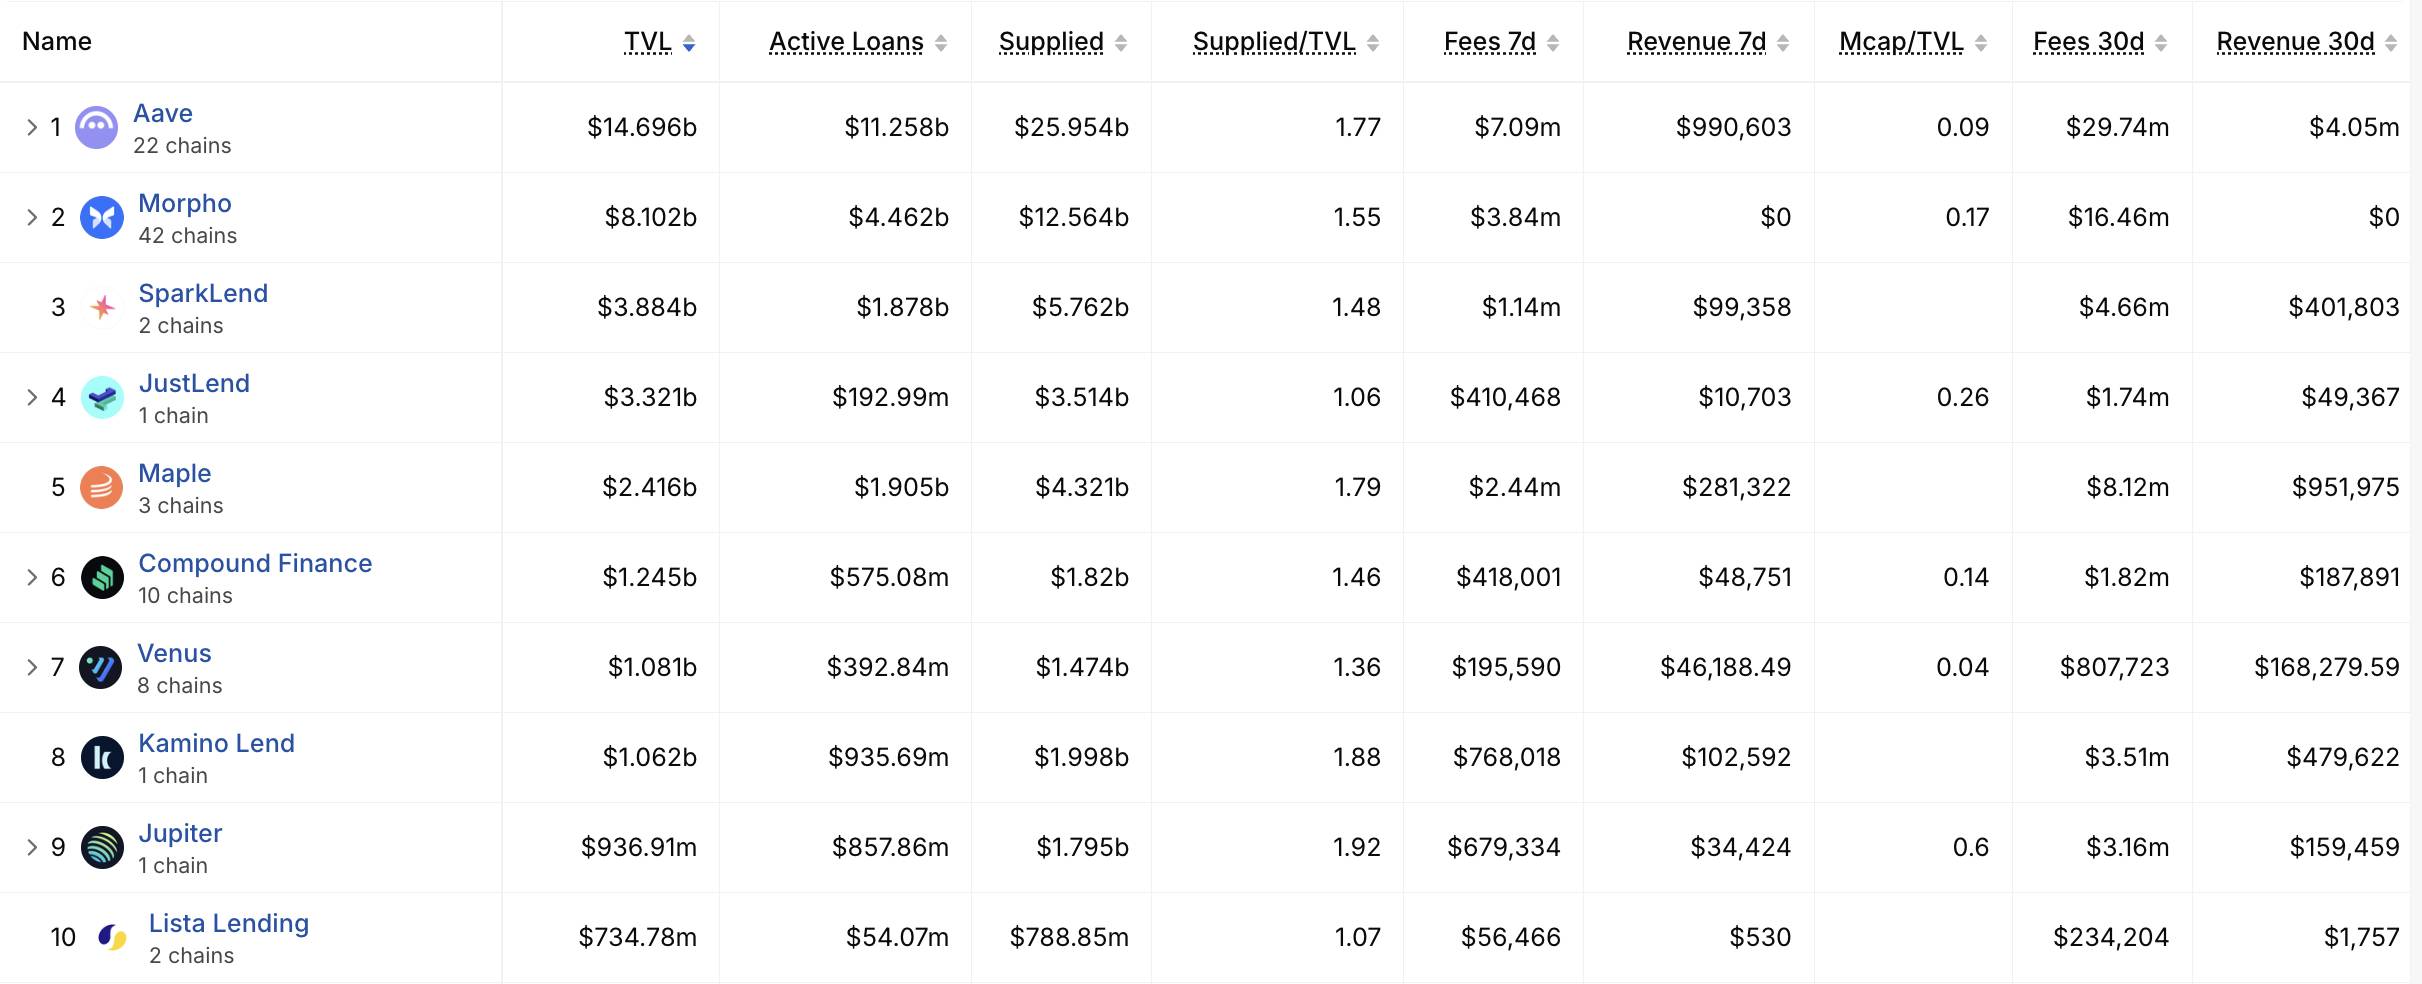This screenshot has height=984, width=2422.
Task: Click the SparkLend star logo icon
Action: [x=102, y=307]
